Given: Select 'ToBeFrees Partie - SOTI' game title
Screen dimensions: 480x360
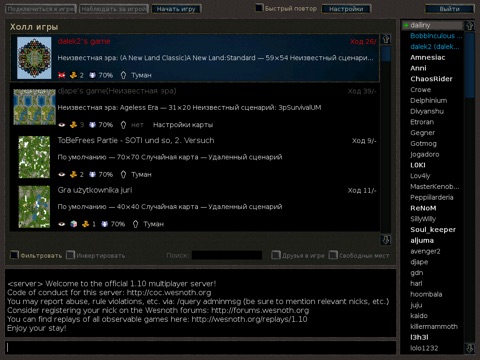Looking at the screenshot, I should [x=136, y=140].
